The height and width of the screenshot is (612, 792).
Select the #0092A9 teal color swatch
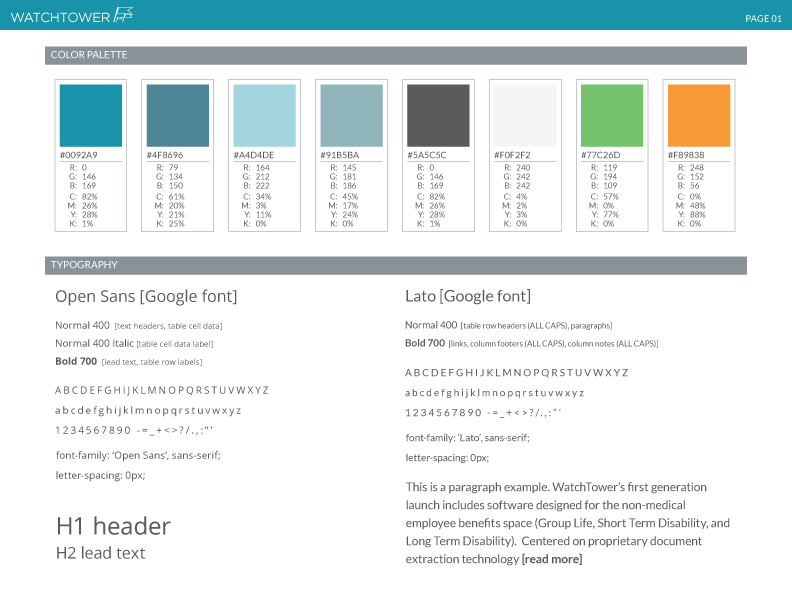(x=91, y=116)
